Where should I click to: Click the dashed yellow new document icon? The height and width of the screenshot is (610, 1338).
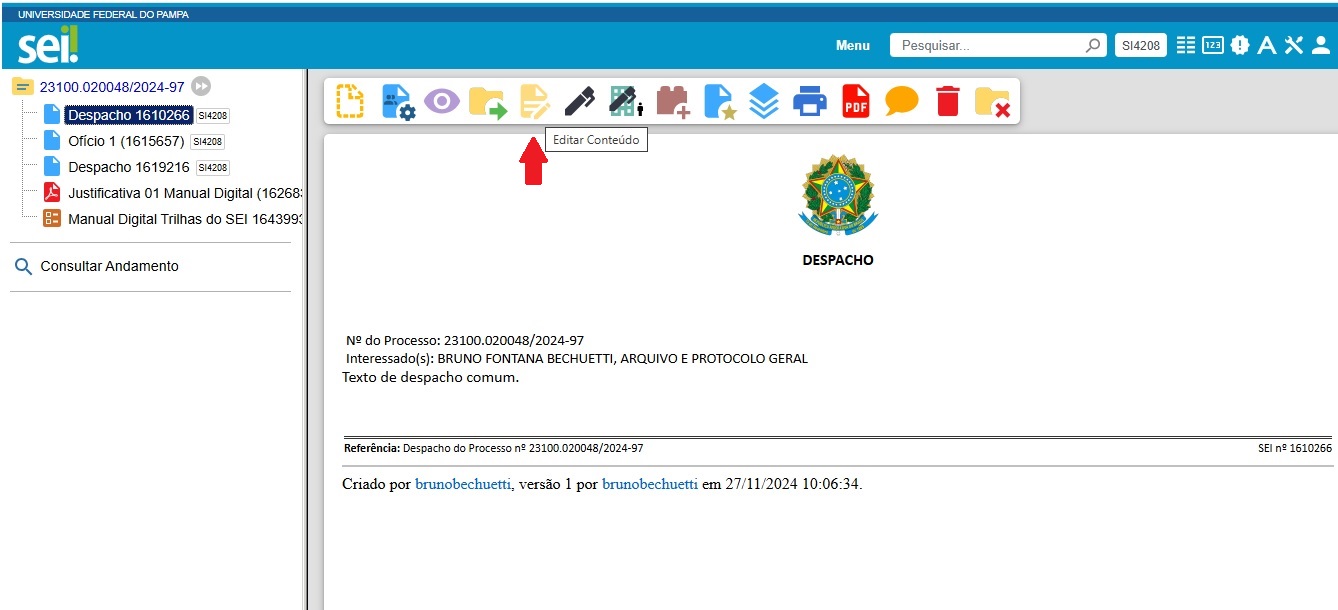(350, 102)
